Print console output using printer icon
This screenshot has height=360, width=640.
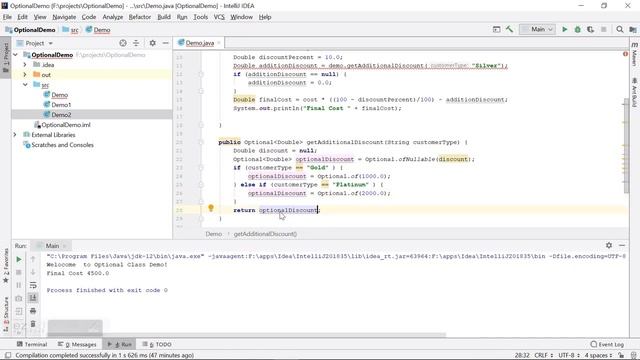[33, 311]
